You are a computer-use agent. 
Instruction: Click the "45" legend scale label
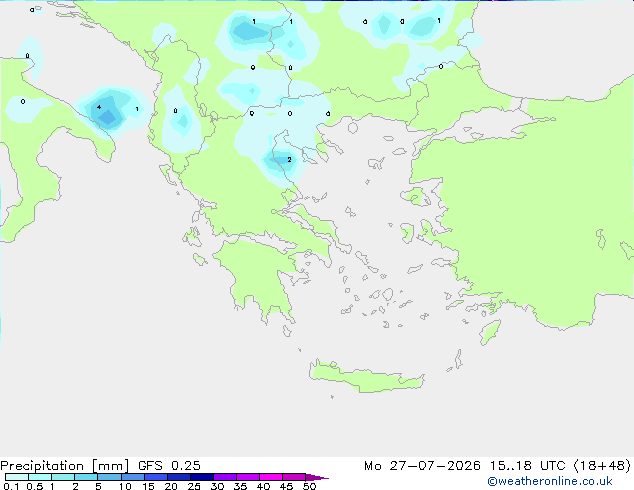tap(286, 486)
